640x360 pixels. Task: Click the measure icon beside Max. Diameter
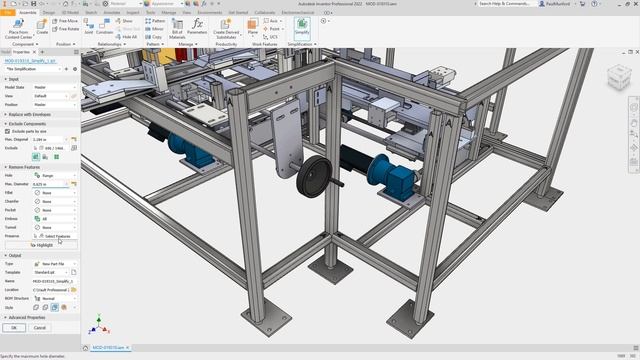(74, 184)
